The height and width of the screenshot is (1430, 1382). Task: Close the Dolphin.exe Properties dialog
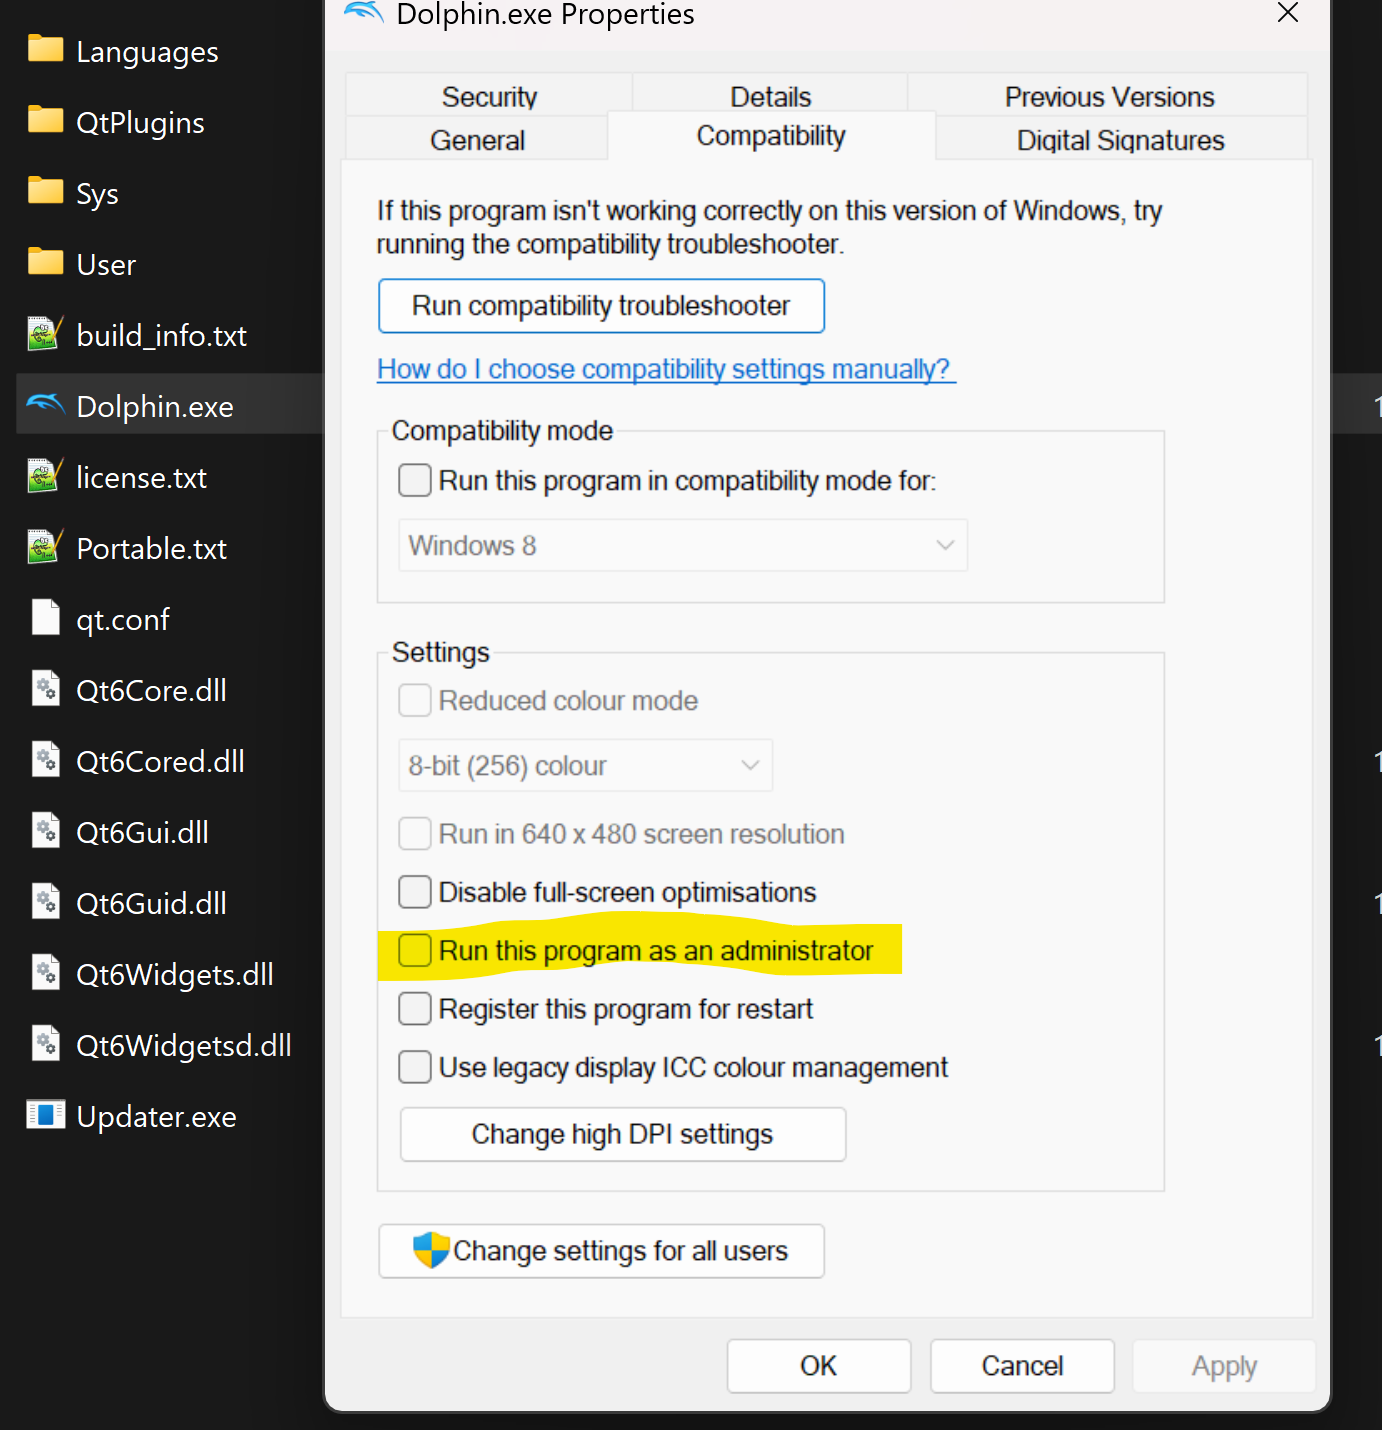1287,13
